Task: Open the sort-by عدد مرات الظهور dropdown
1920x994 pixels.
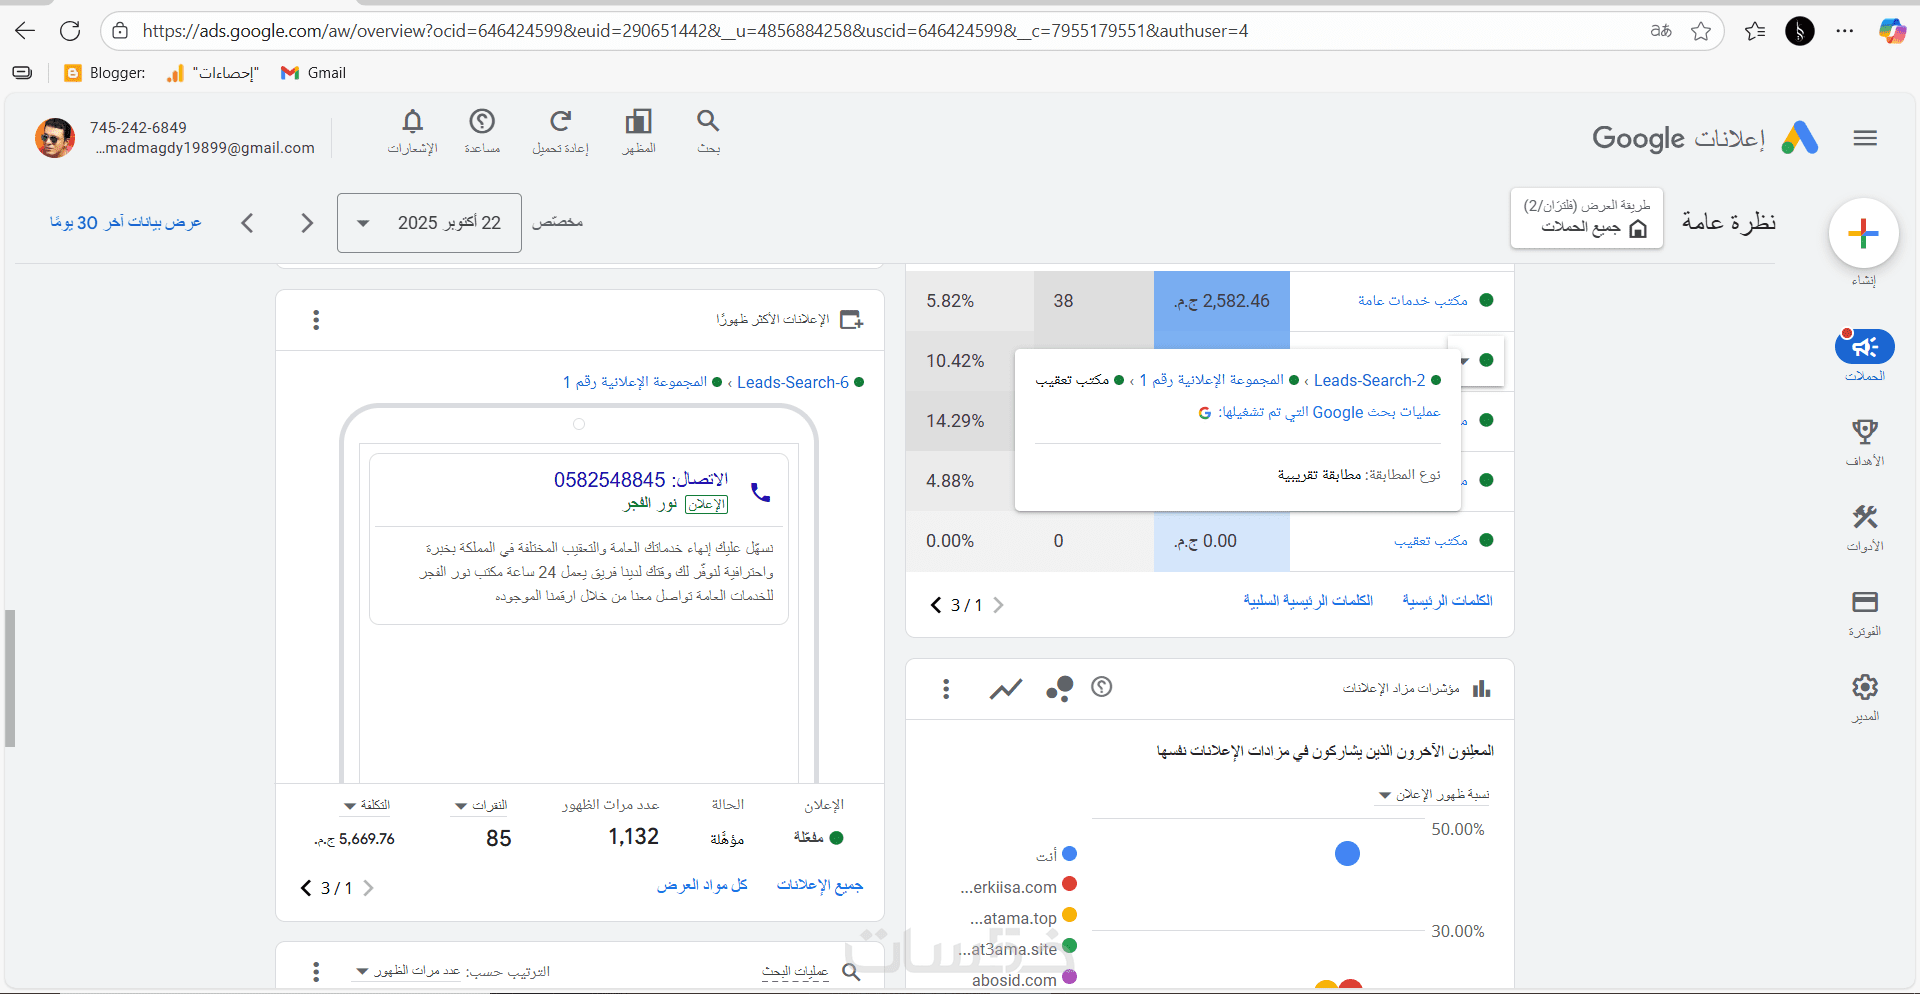Action: (x=408, y=971)
